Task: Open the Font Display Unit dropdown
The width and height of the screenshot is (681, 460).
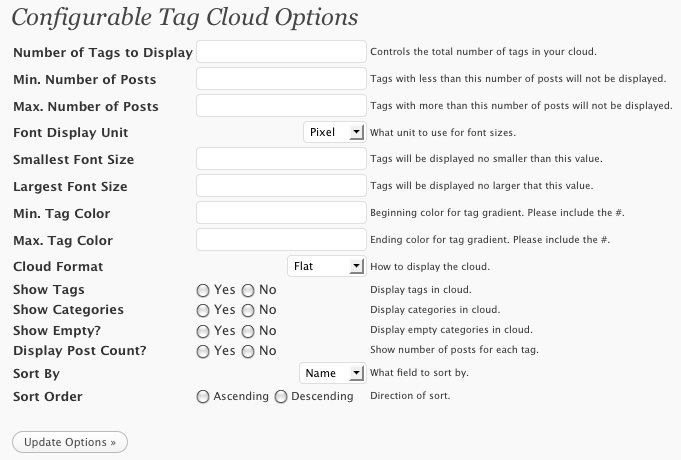Action: click(x=334, y=132)
